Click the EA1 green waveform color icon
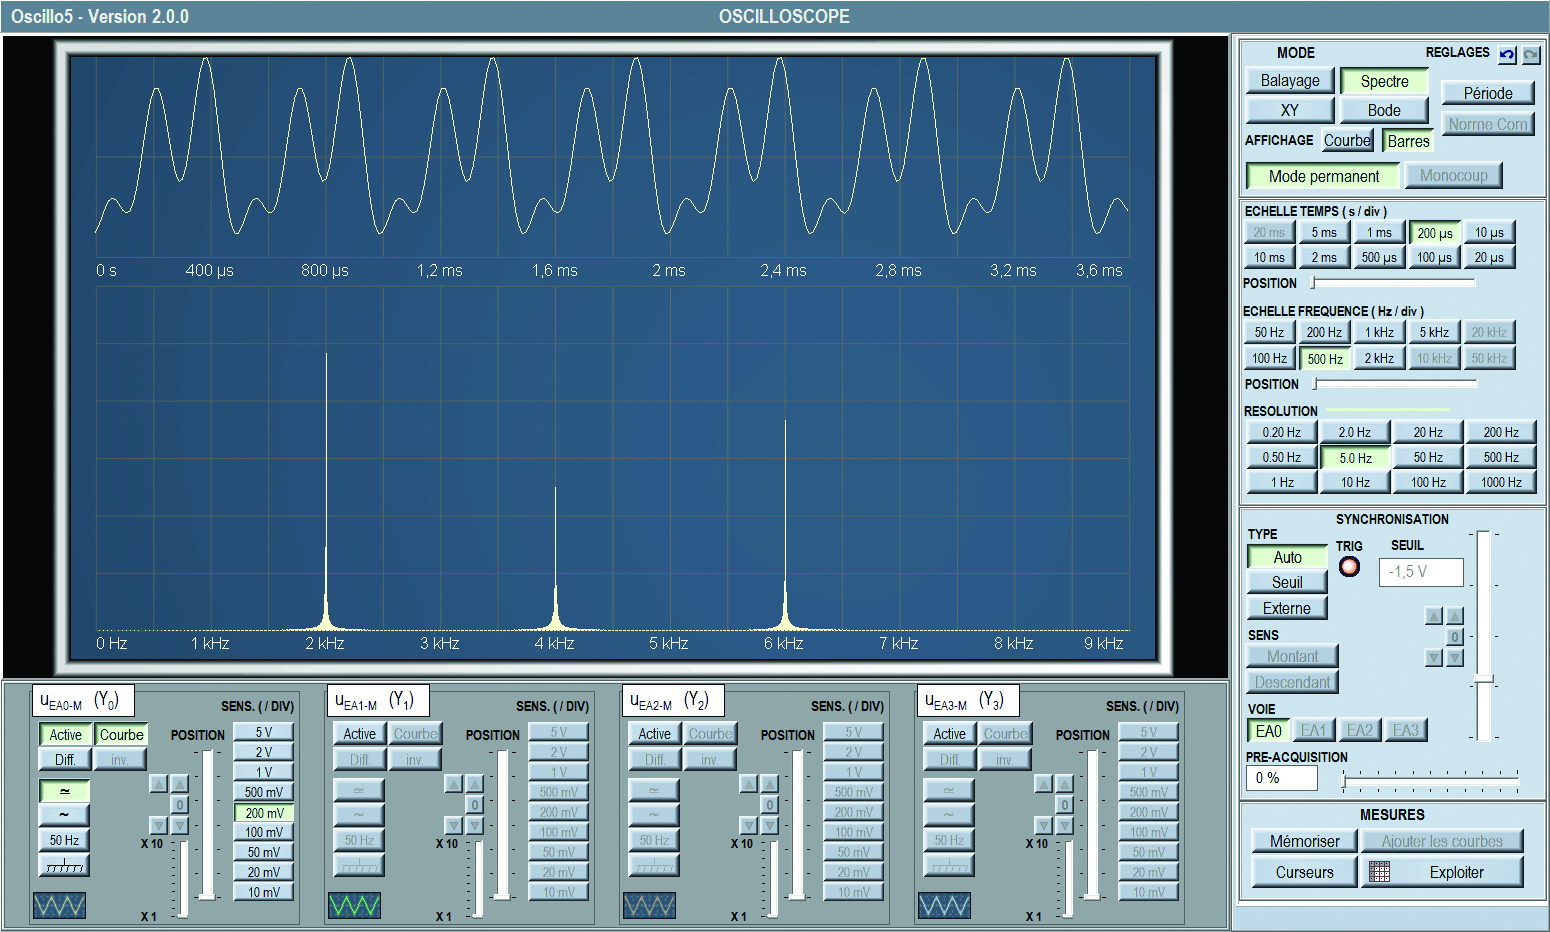This screenshot has width=1550, height=932. [354, 906]
